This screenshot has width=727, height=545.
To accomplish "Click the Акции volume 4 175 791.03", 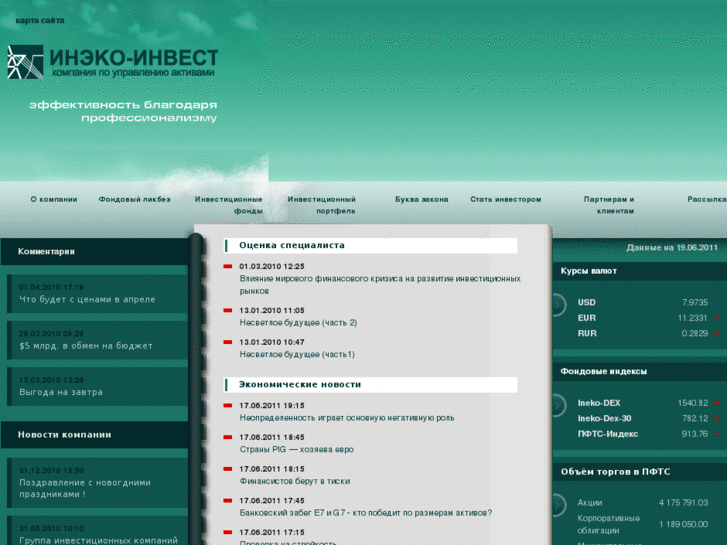I will coord(683,503).
